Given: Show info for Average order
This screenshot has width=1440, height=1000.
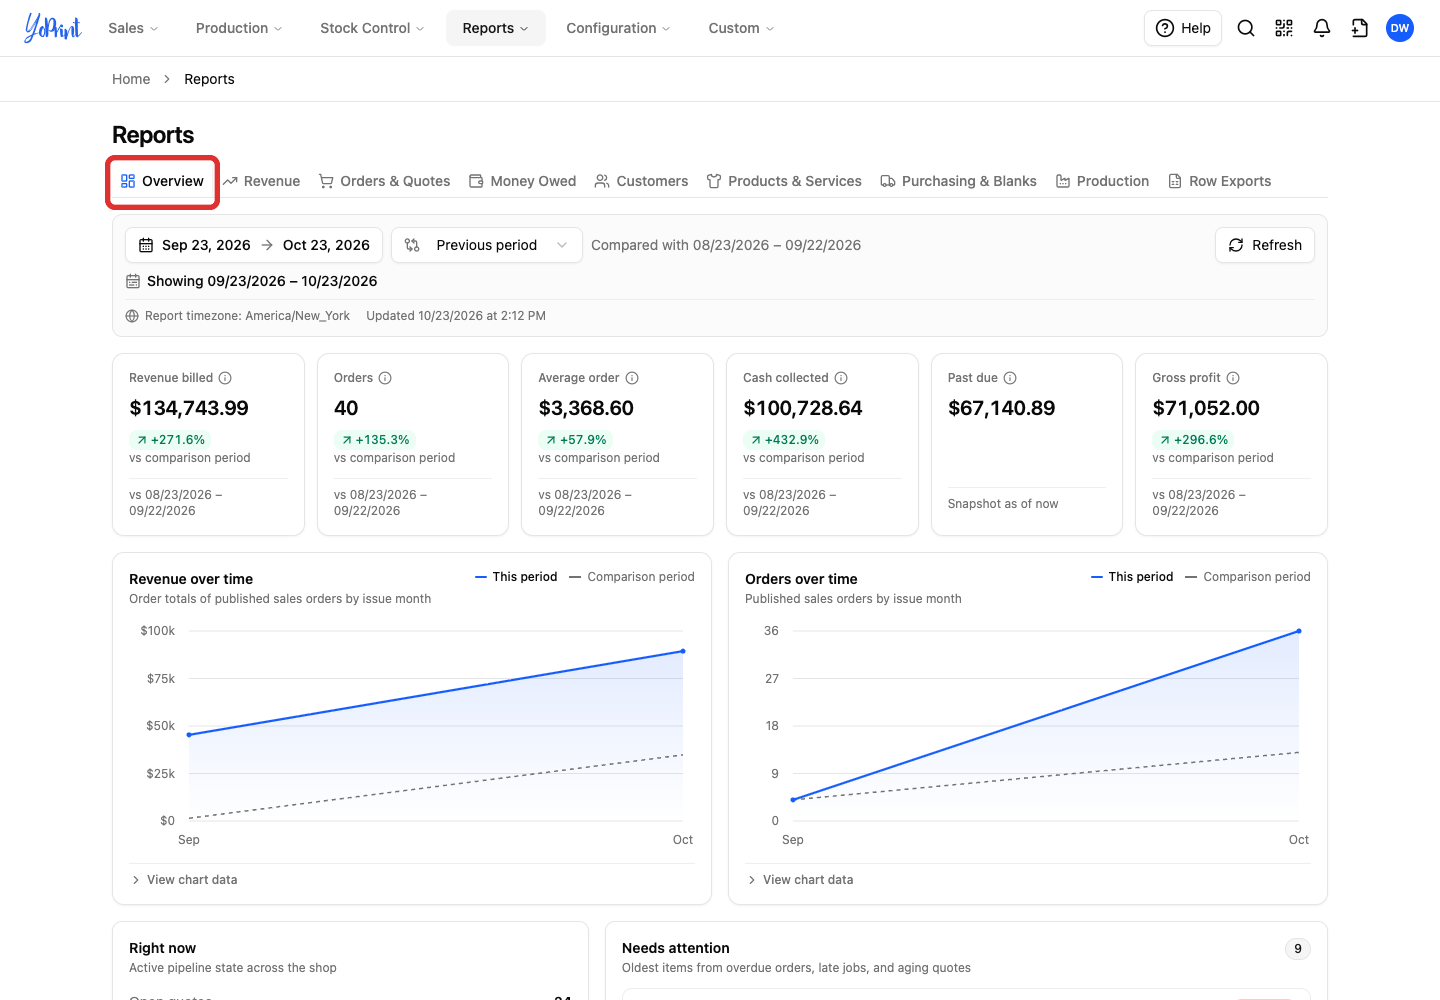Looking at the screenshot, I should (x=631, y=378).
